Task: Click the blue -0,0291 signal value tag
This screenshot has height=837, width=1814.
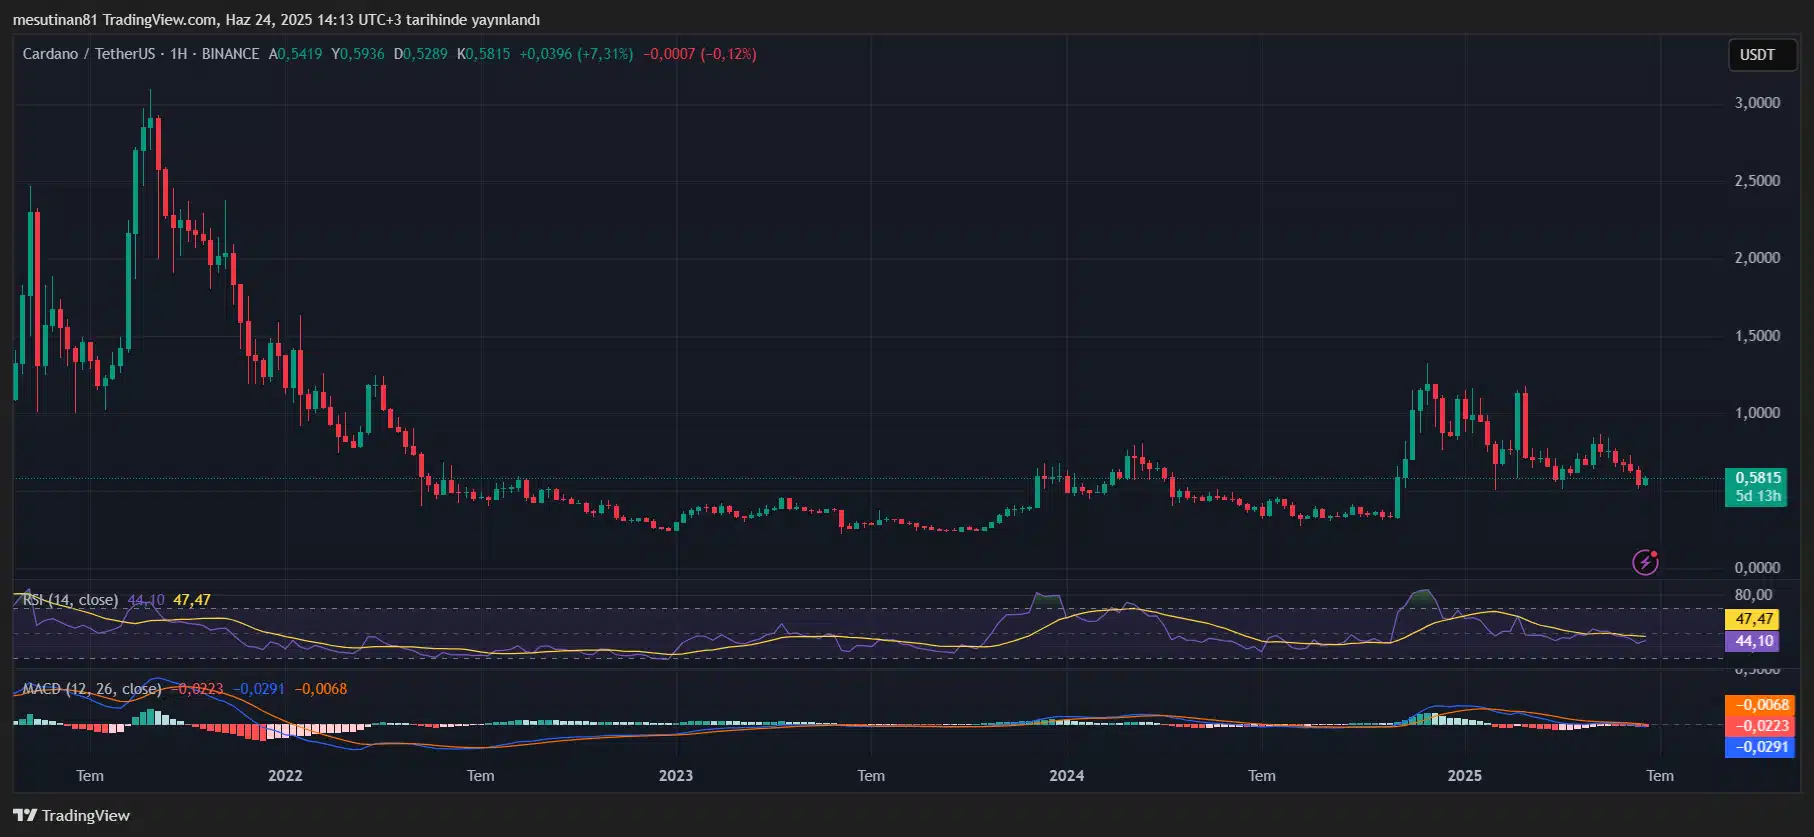Action: coord(1759,747)
